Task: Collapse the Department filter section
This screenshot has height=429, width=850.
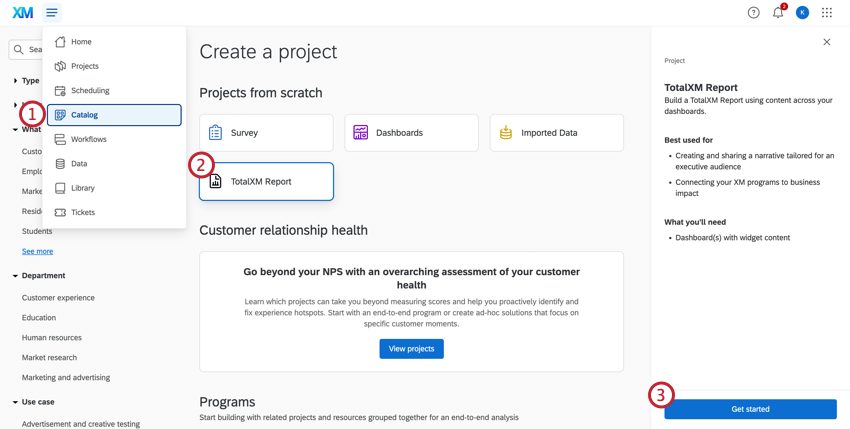Action: point(15,276)
